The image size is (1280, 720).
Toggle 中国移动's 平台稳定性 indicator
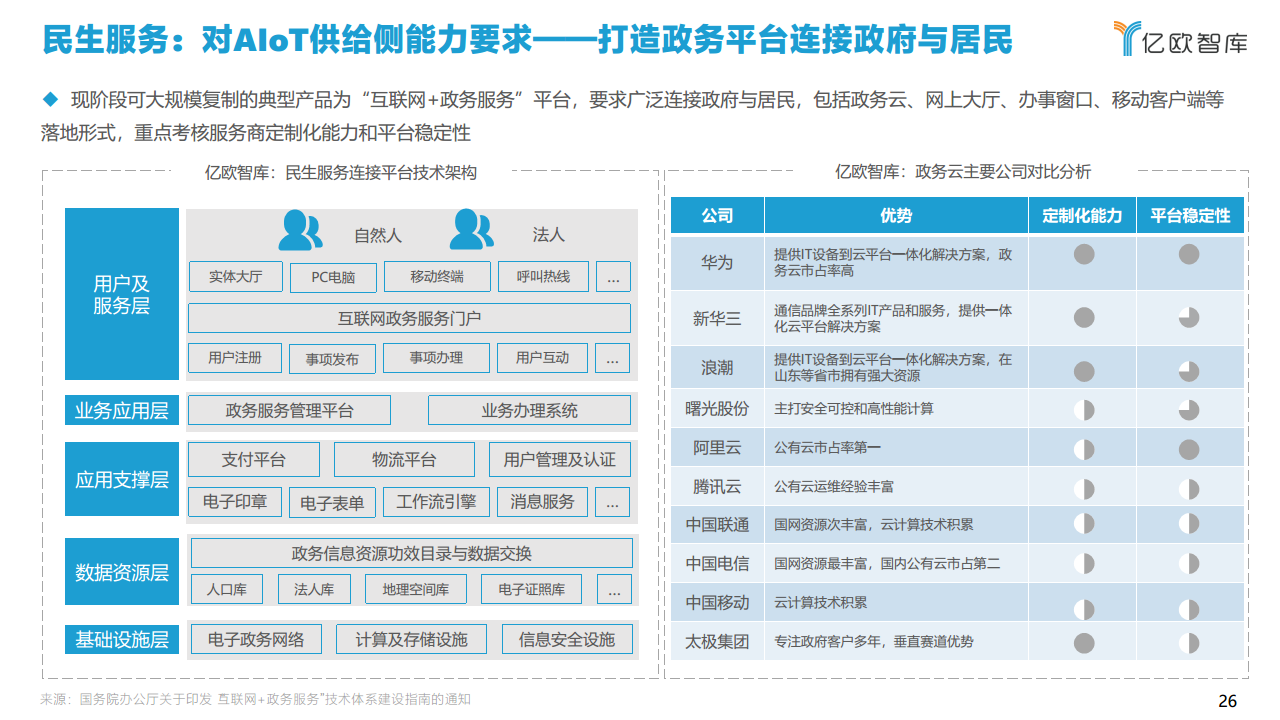(x=1190, y=602)
